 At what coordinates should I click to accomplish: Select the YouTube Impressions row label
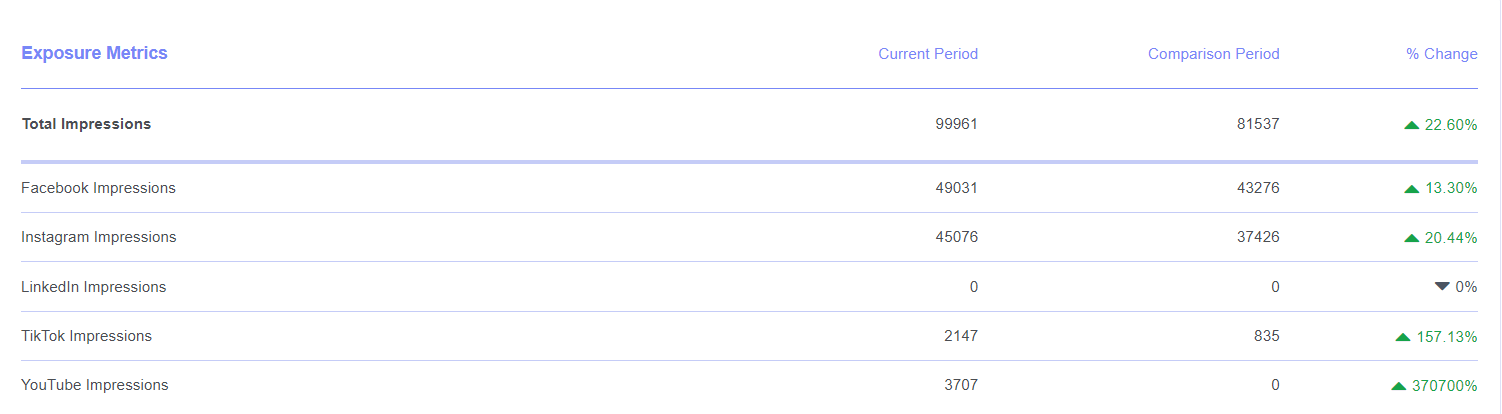[x=94, y=385]
